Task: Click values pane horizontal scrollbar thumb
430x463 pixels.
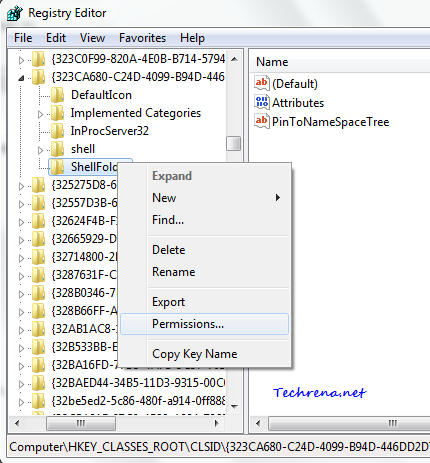Action: click(349, 424)
